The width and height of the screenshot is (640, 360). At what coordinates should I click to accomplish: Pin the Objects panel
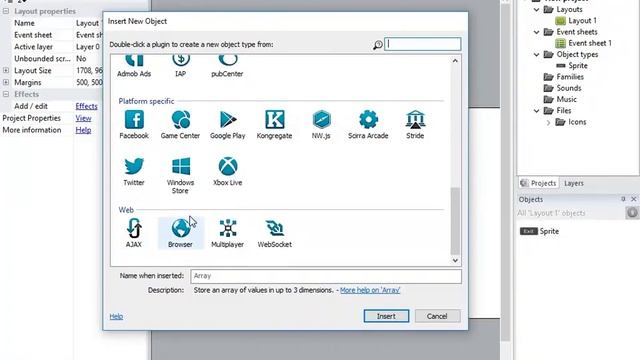(x=623, y=199)
